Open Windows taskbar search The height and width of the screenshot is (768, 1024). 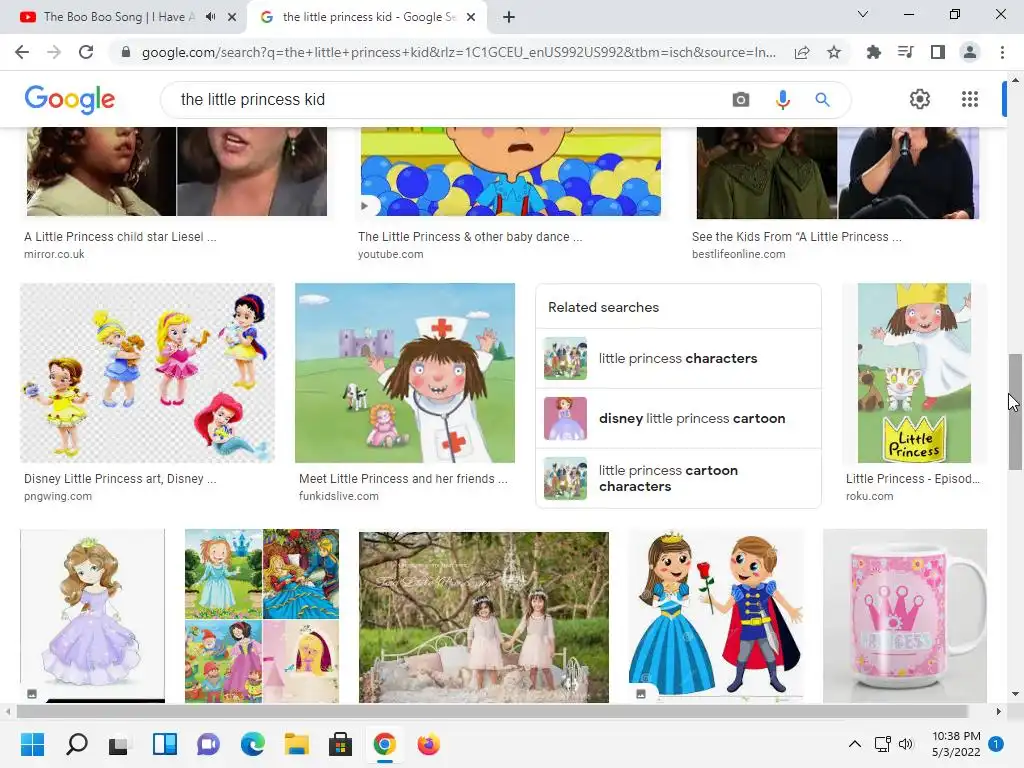pyautogui.click(x=77, y=744)
